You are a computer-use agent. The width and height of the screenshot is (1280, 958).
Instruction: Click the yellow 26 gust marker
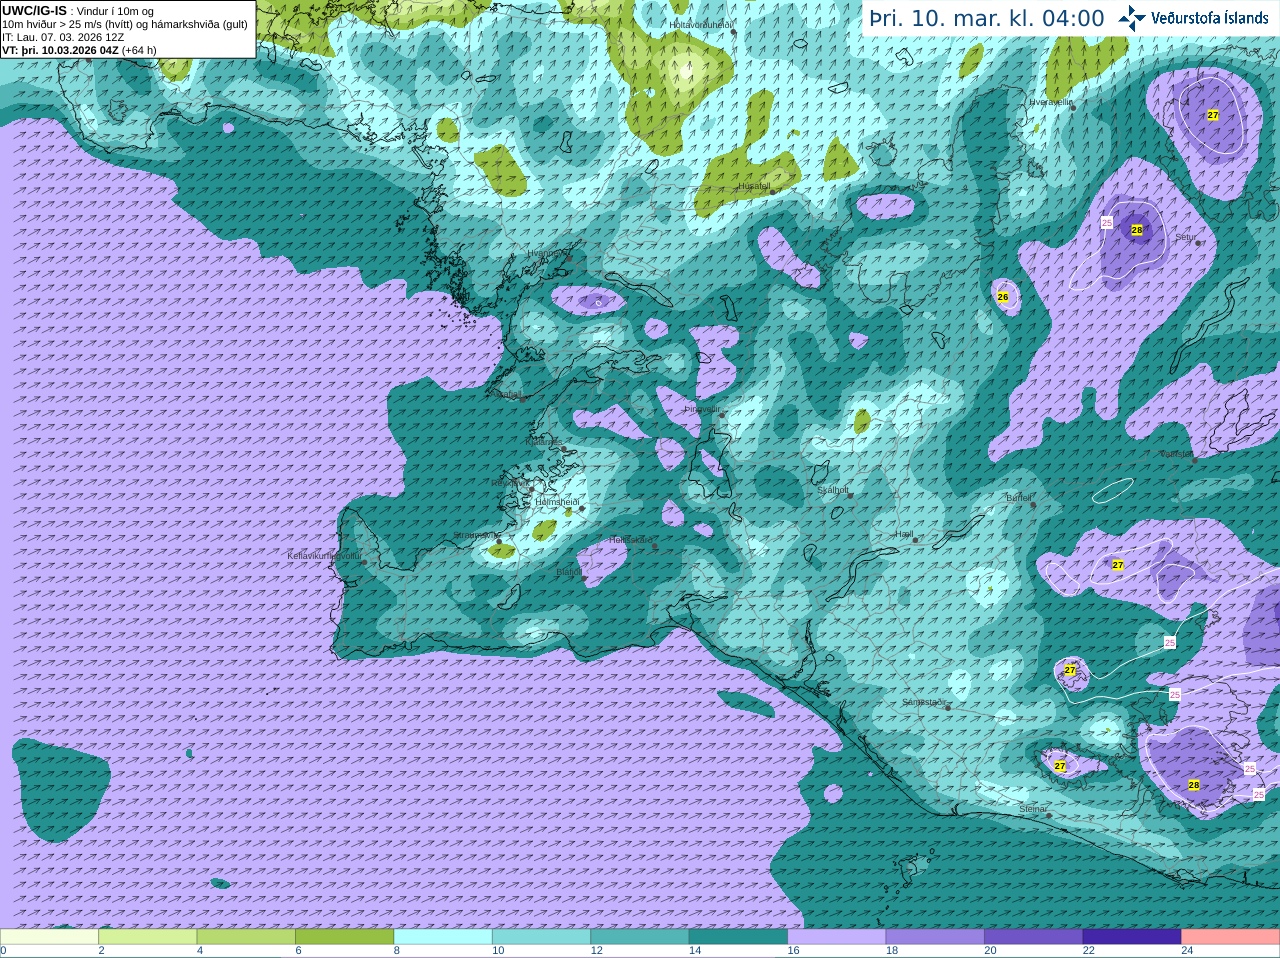pos(1003,297)
